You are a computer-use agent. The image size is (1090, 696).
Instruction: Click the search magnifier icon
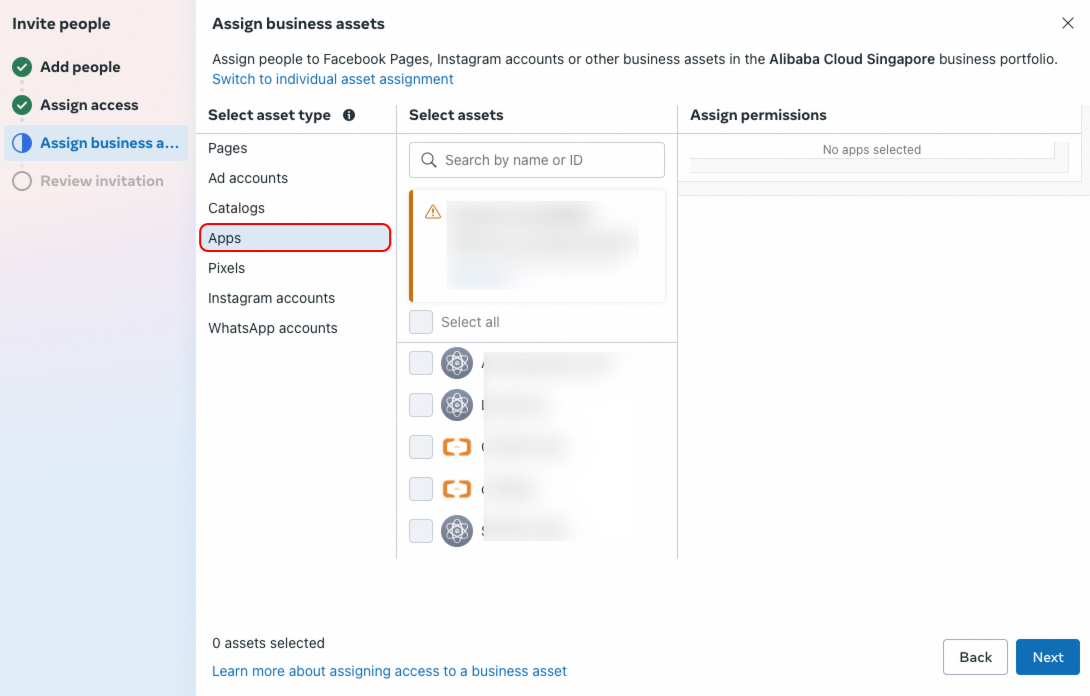(430, 160)
